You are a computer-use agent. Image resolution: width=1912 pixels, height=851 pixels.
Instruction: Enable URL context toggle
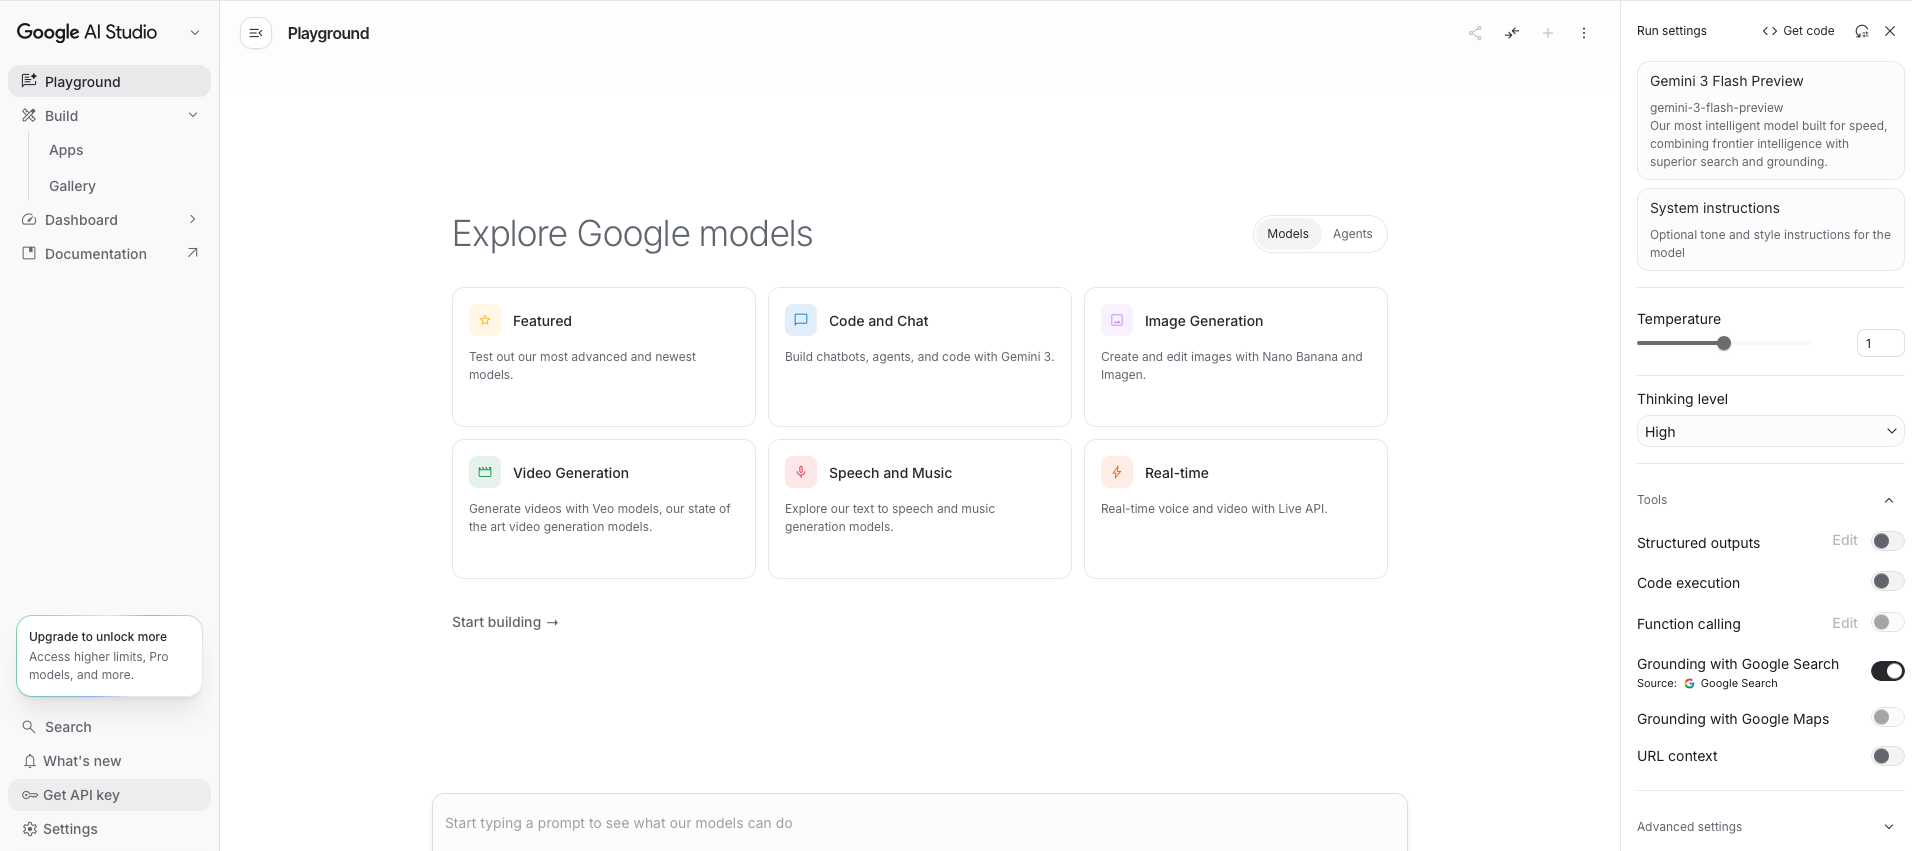pos(1888,756)
